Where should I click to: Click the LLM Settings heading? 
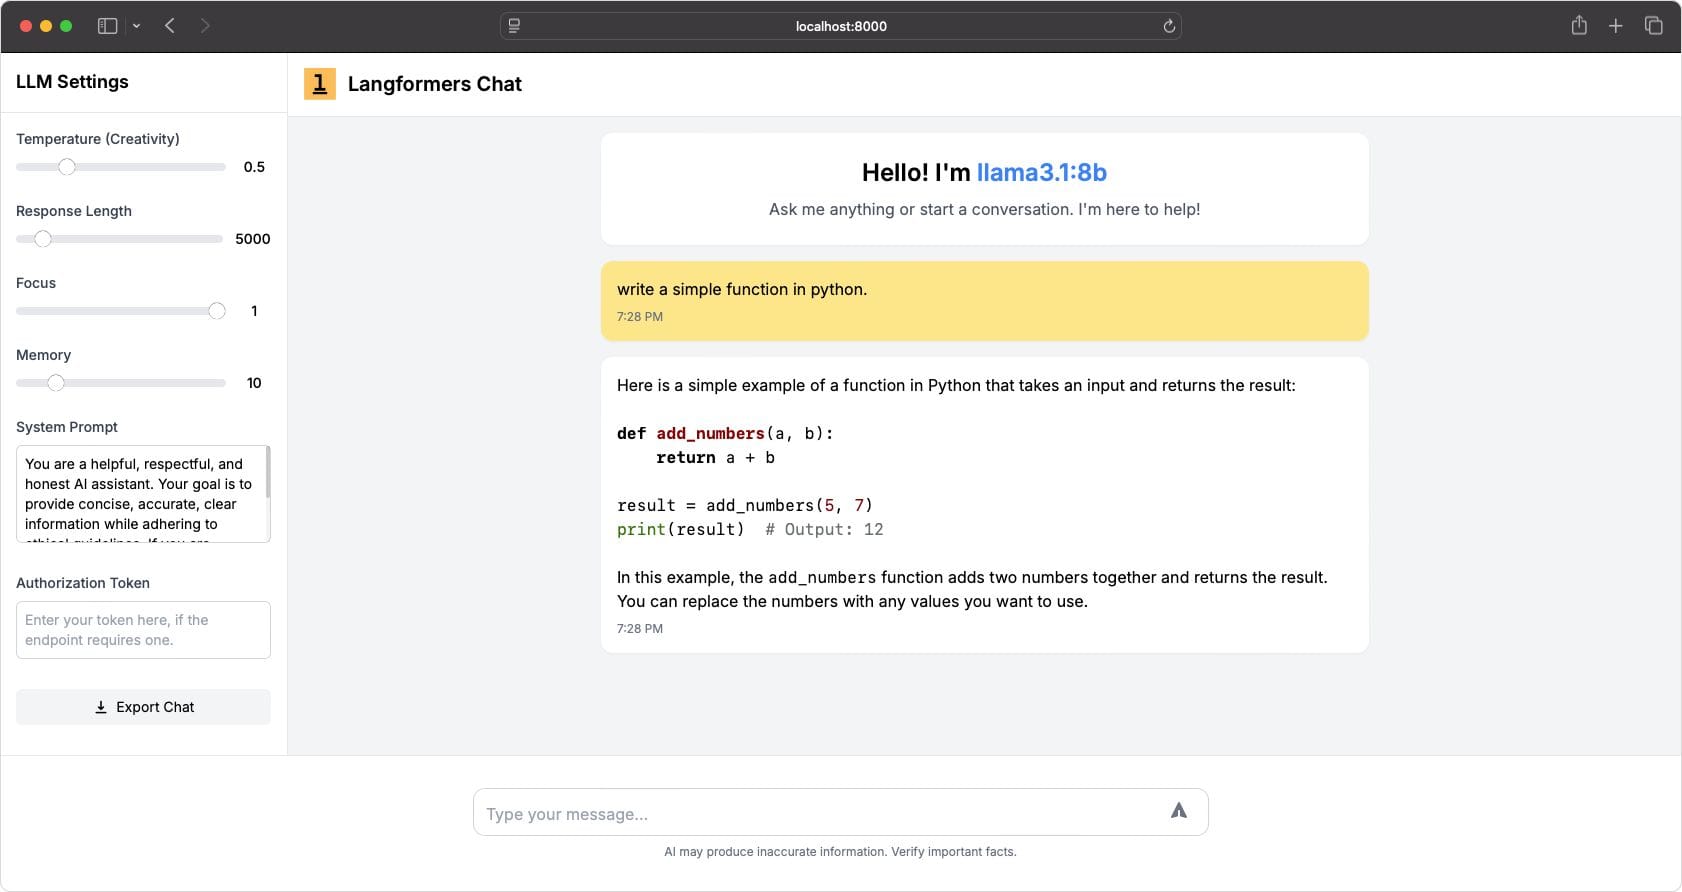coord(72,82)
